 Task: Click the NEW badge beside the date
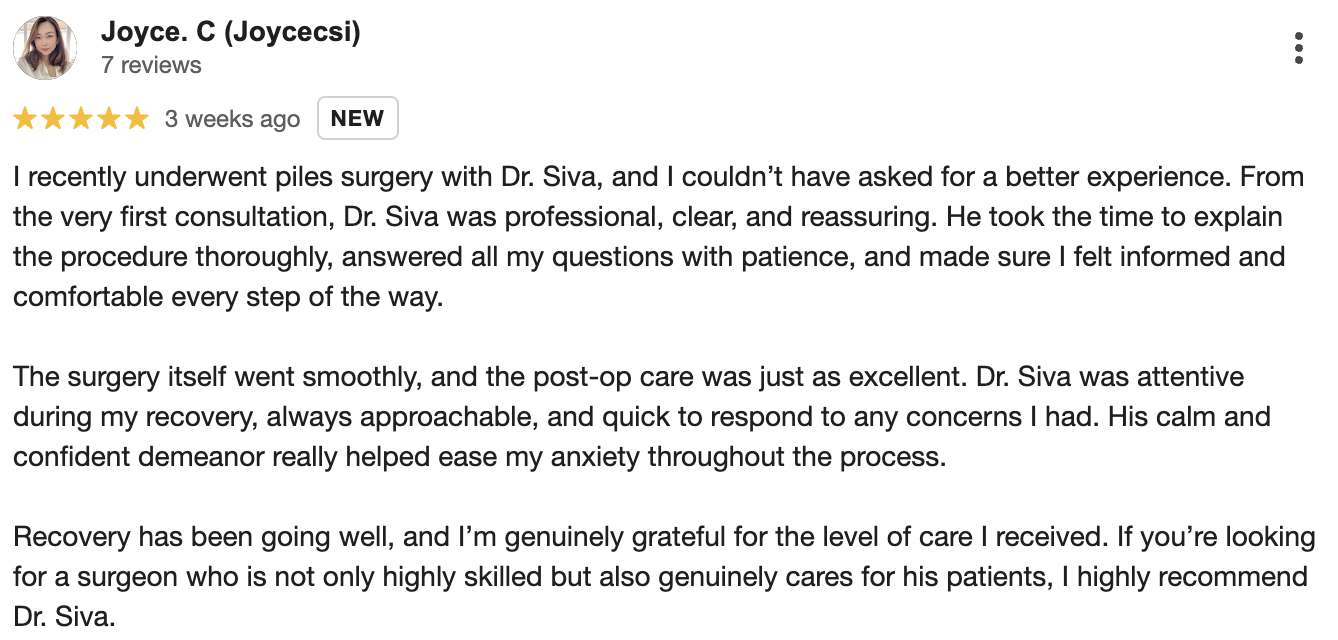coord(358,118)
